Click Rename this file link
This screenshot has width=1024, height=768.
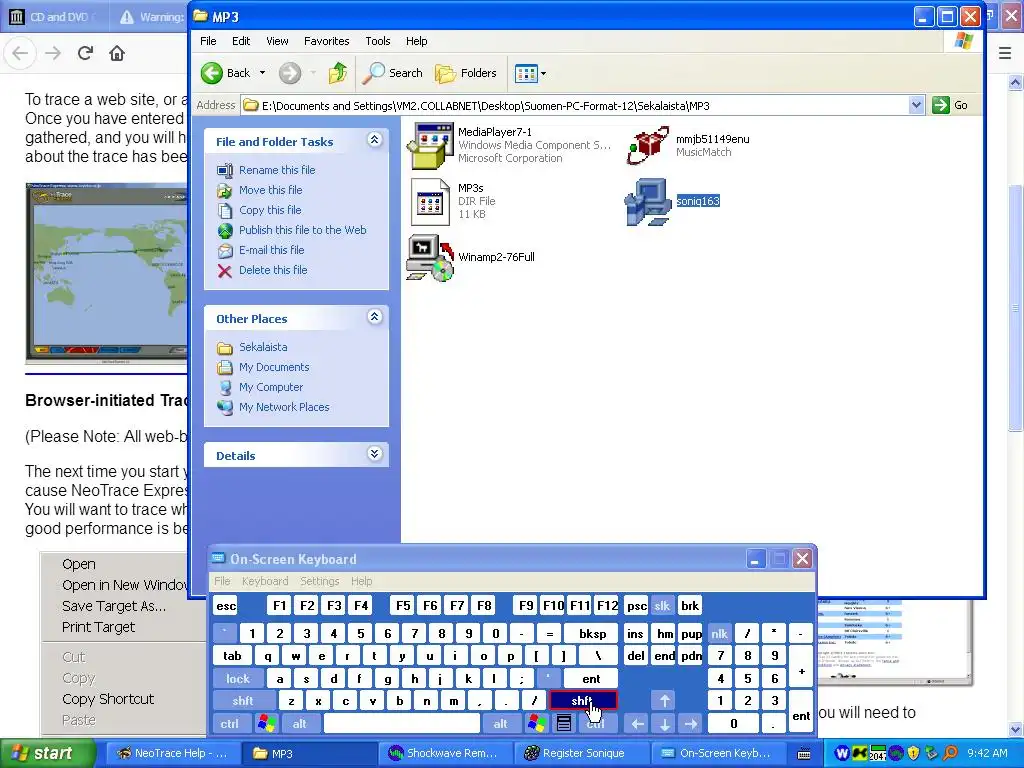pyautogui.click(x=277, y=170)
